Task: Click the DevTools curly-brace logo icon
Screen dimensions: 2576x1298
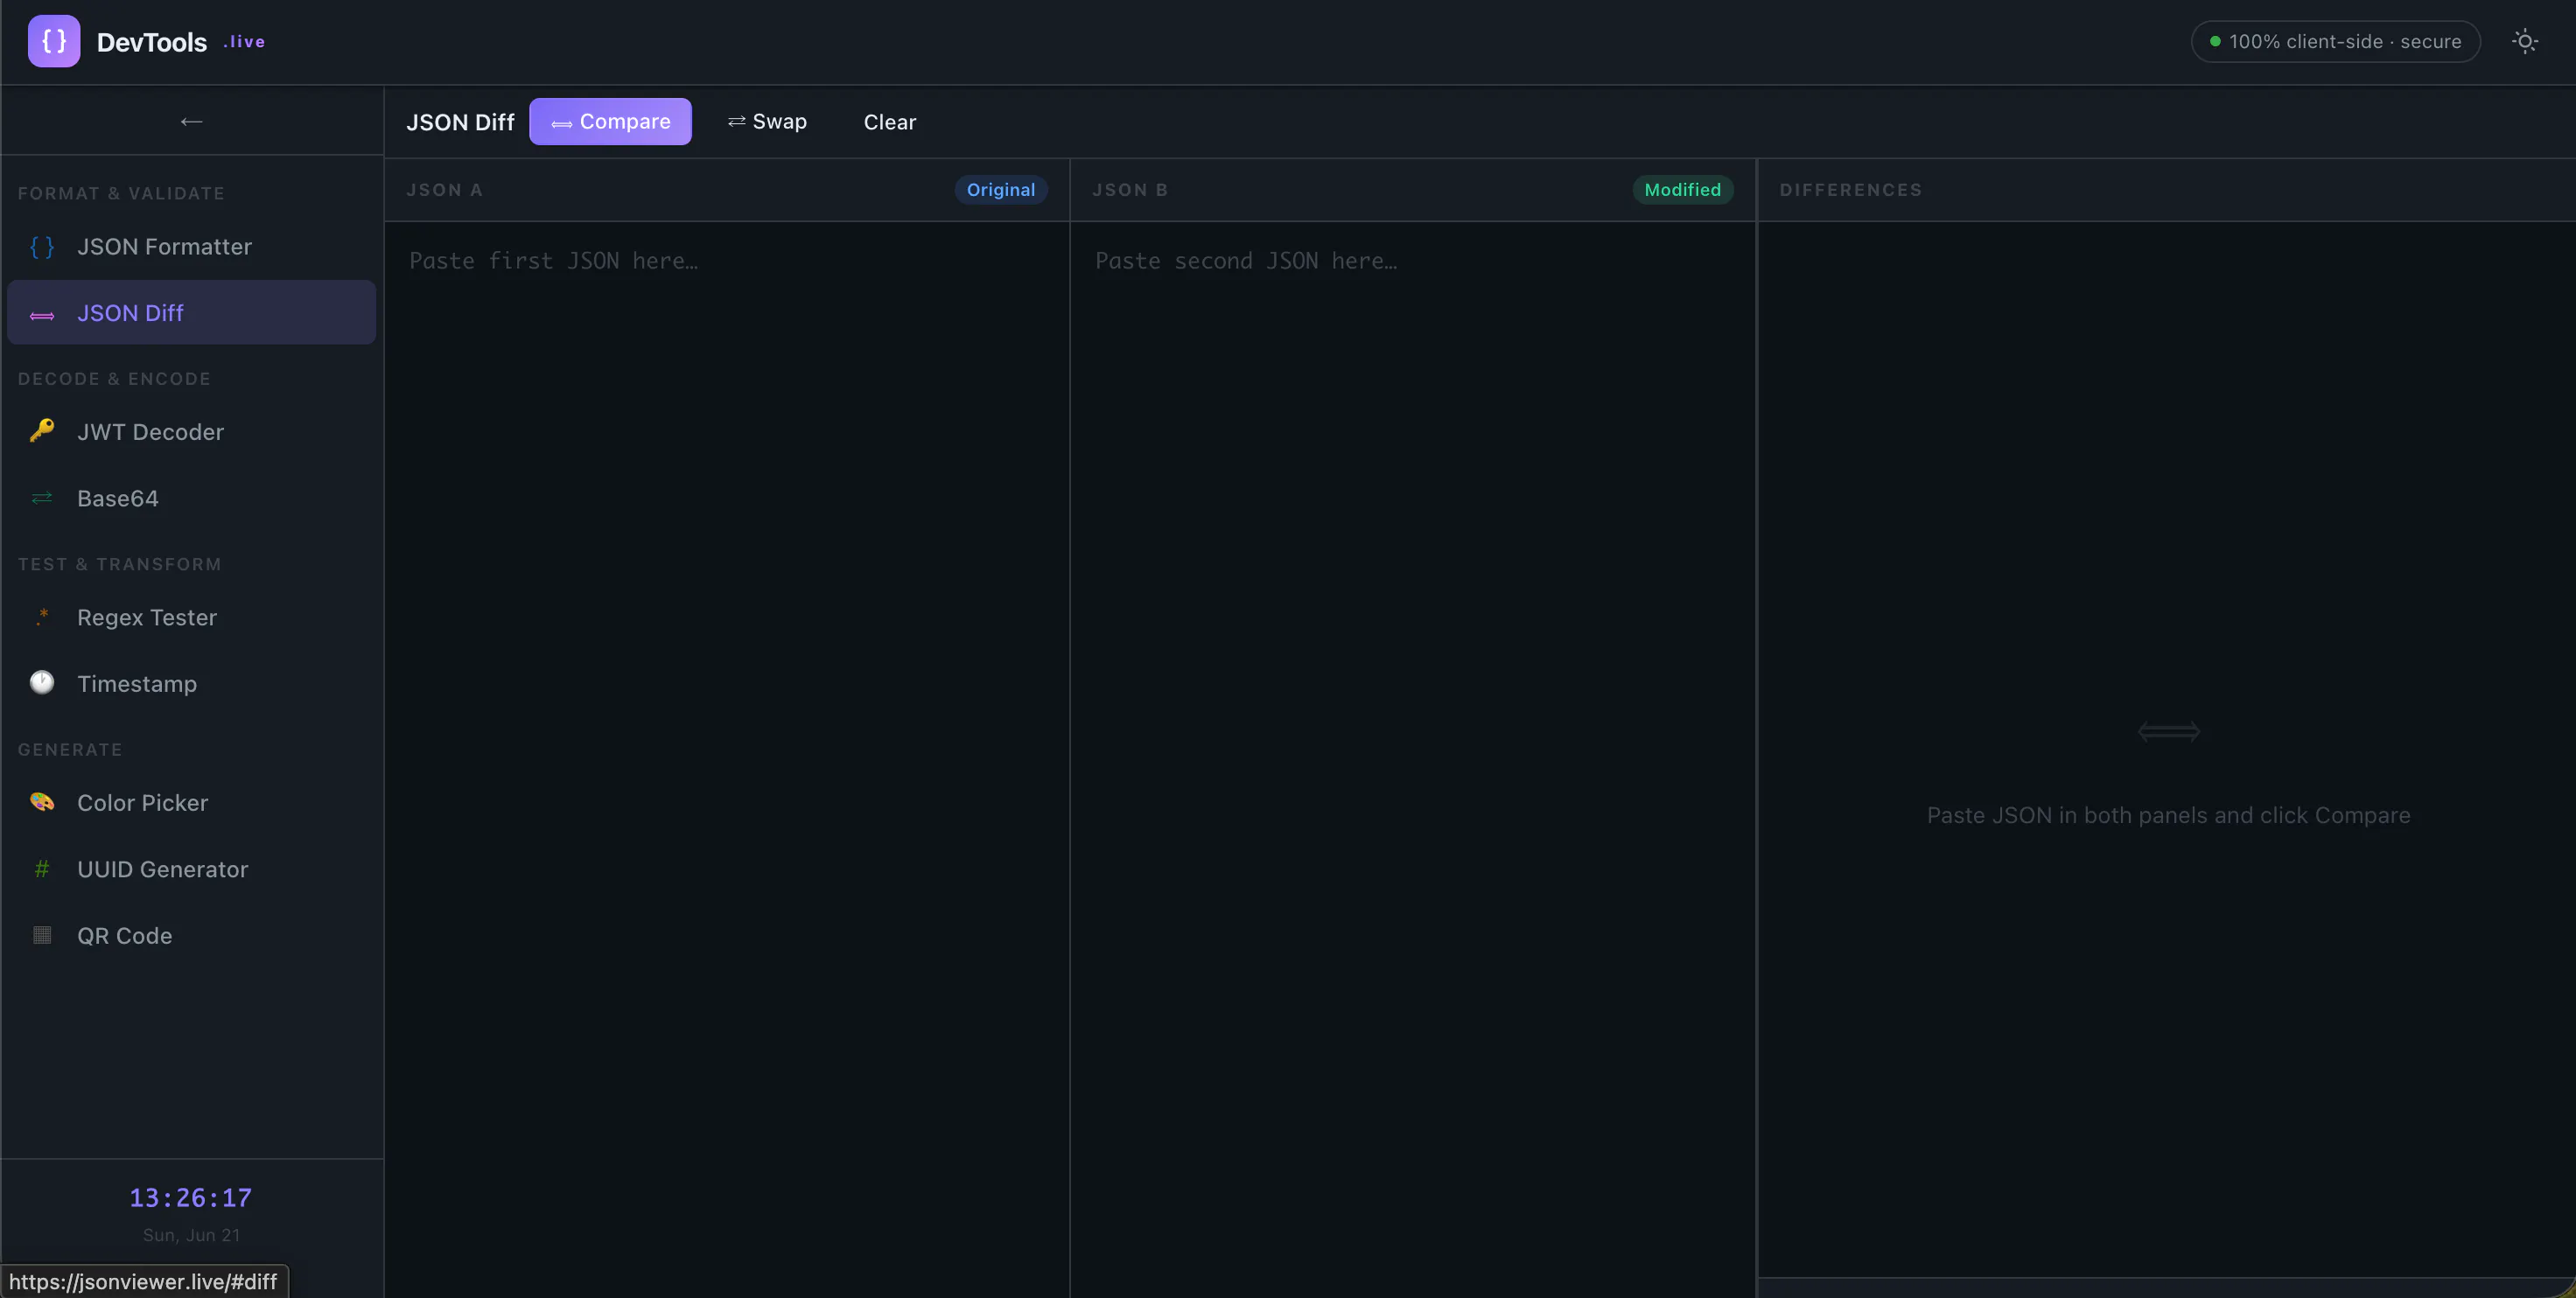Action: click(x=54, y=41)
